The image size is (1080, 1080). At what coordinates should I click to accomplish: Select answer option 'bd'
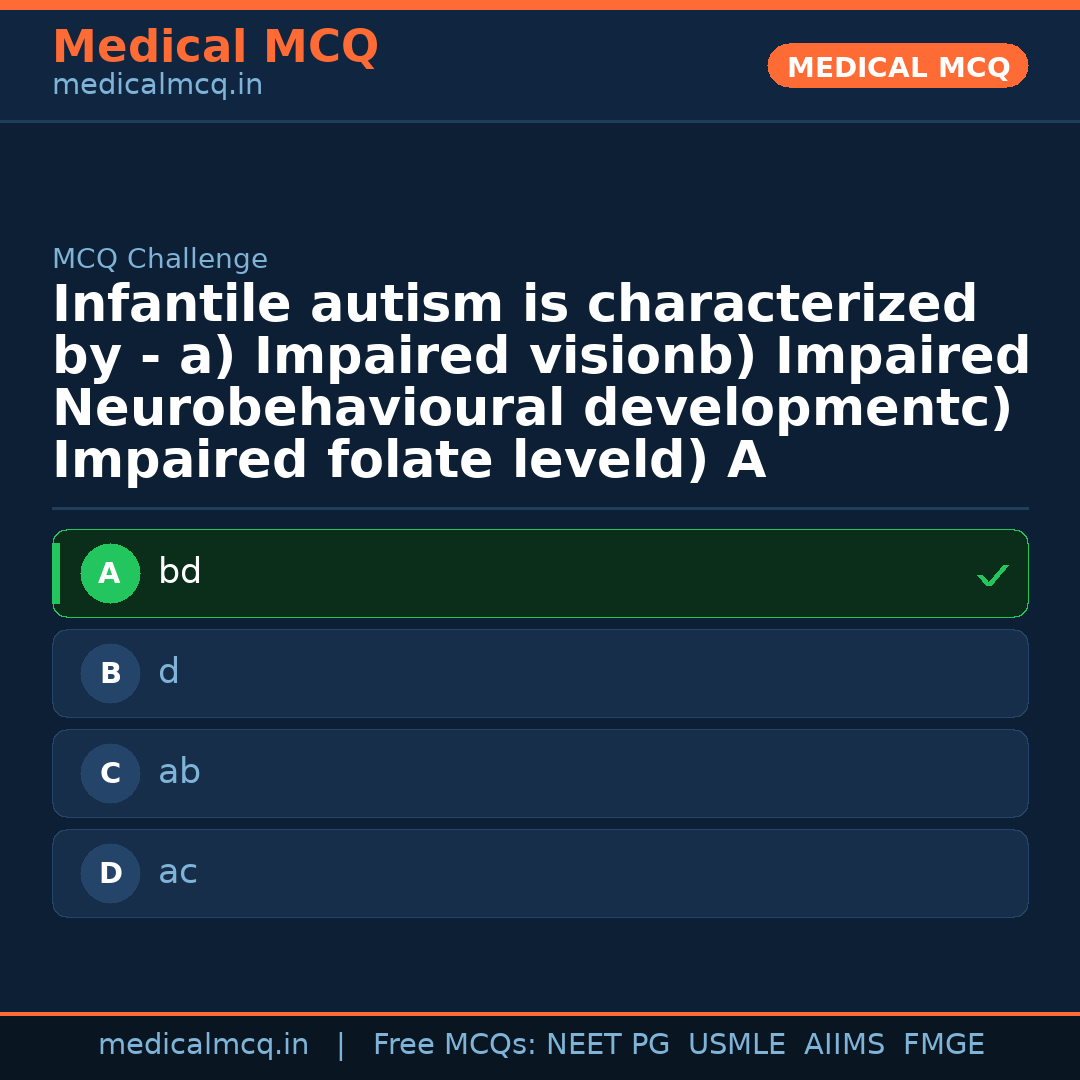pos(540,573)
